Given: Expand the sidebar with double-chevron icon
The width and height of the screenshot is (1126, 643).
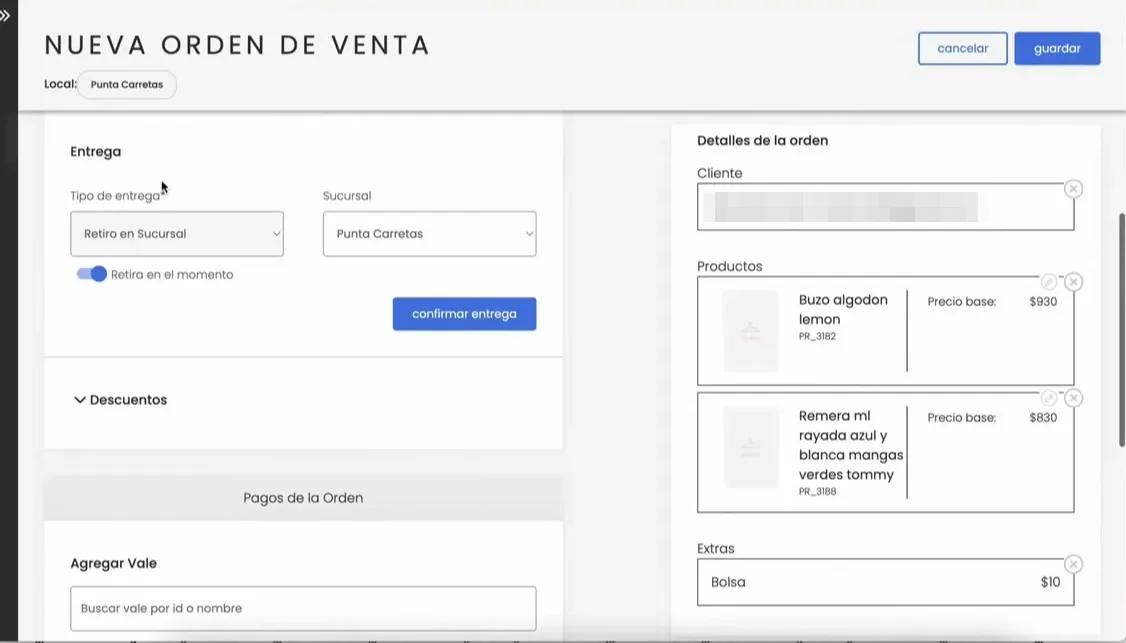Looking at the screenshot, I should point(5,16).
